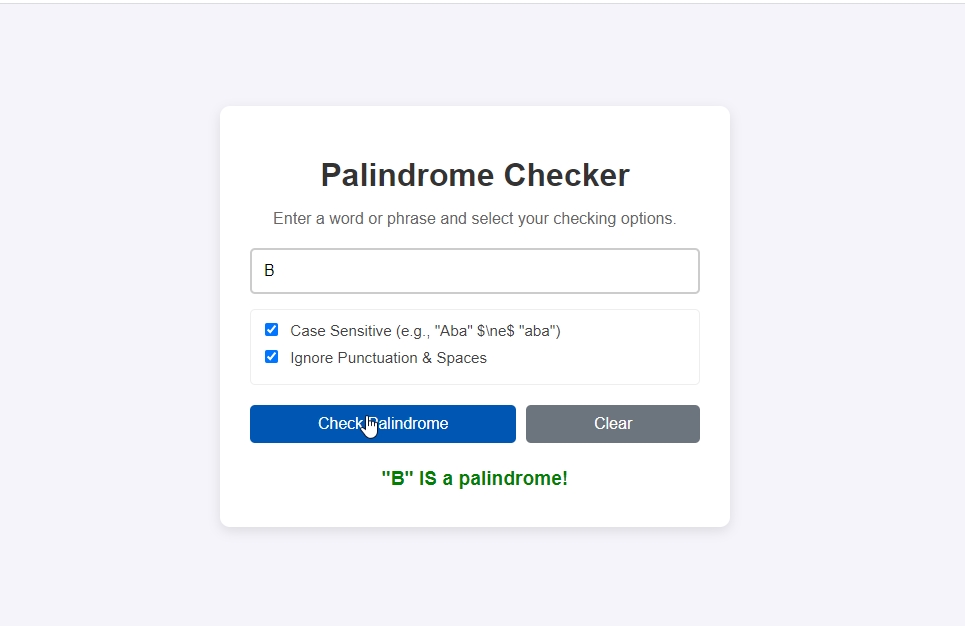Click the empty right side of the input field
The width and height of the screenshot is (965, 626).
coord(620,271)
